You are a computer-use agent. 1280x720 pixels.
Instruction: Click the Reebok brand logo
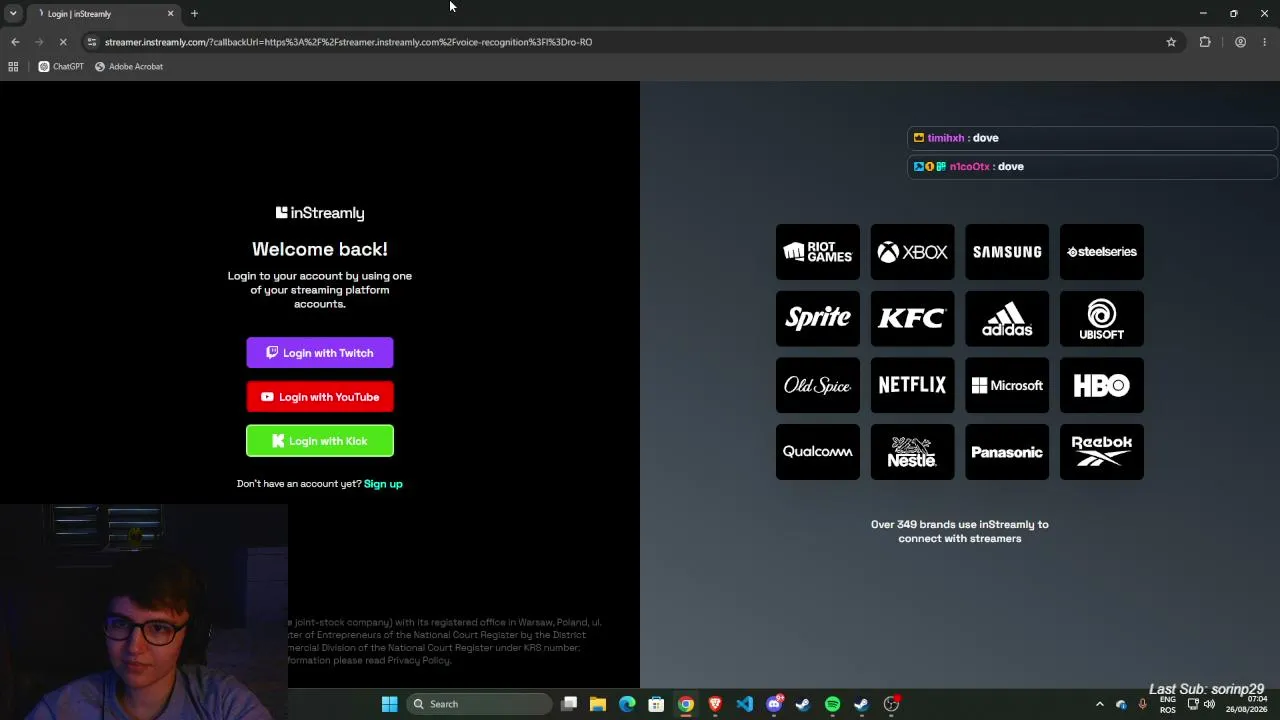[x=1102, y=452]
